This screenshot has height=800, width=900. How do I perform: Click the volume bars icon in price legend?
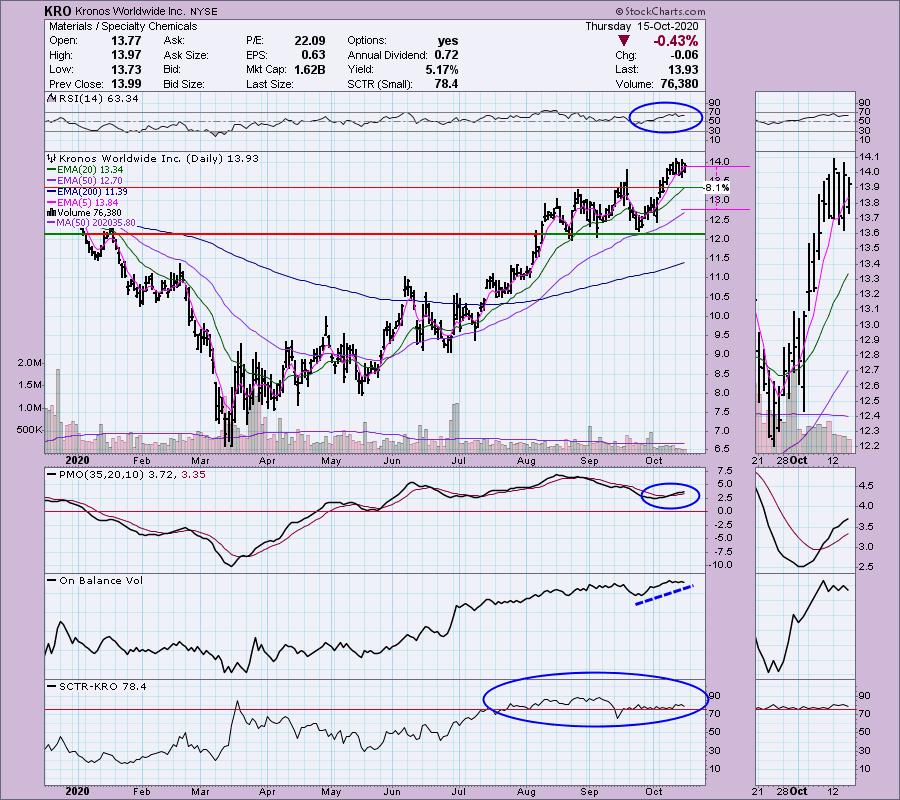click(52, 212)
